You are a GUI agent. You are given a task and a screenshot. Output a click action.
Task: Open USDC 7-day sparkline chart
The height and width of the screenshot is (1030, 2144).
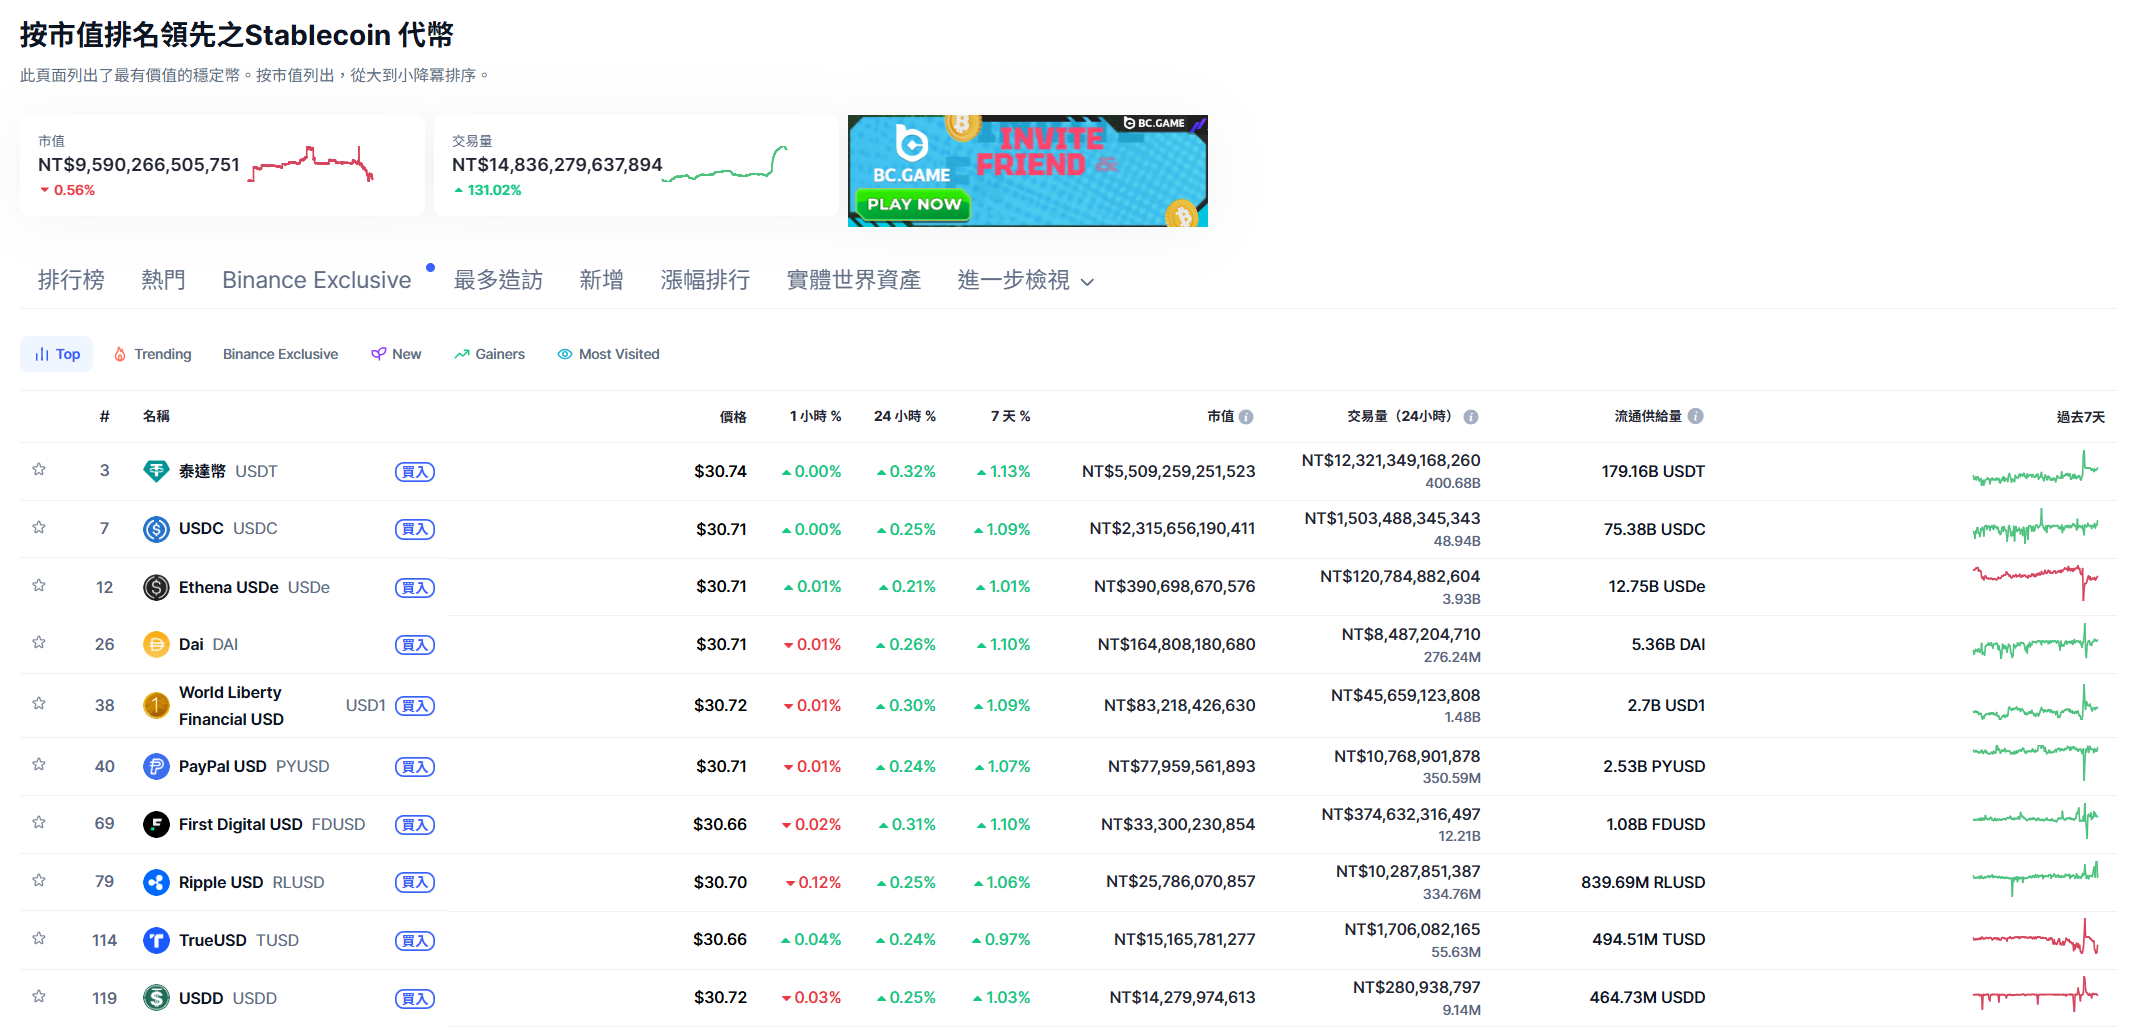pos(2035,527)
